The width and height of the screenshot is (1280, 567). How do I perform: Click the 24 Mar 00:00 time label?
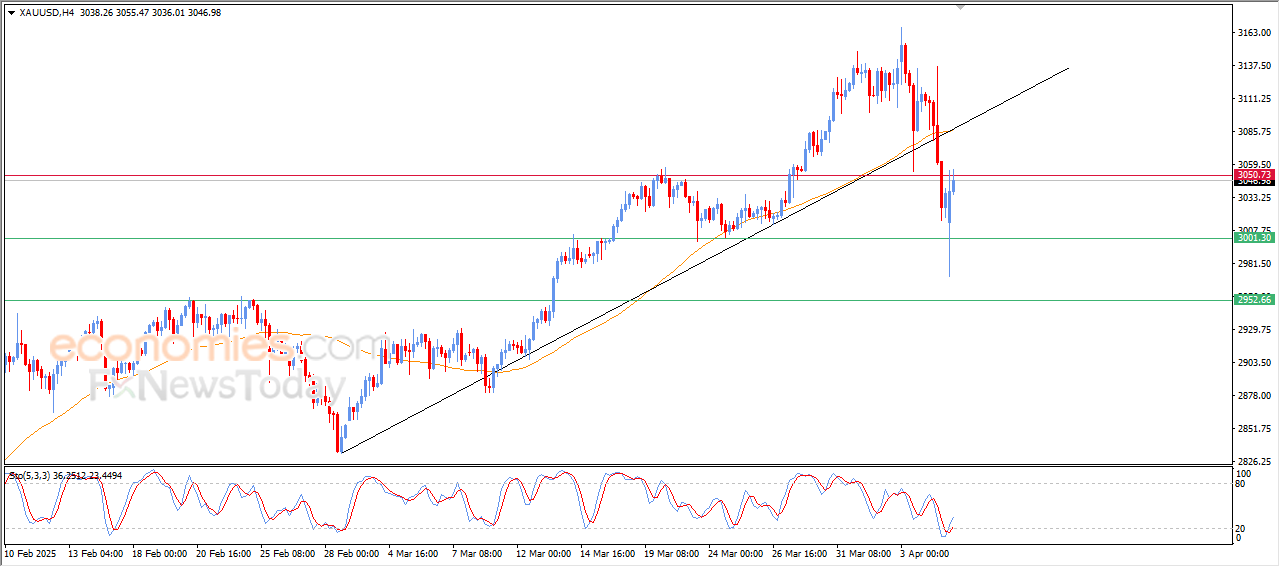point(738,552)
